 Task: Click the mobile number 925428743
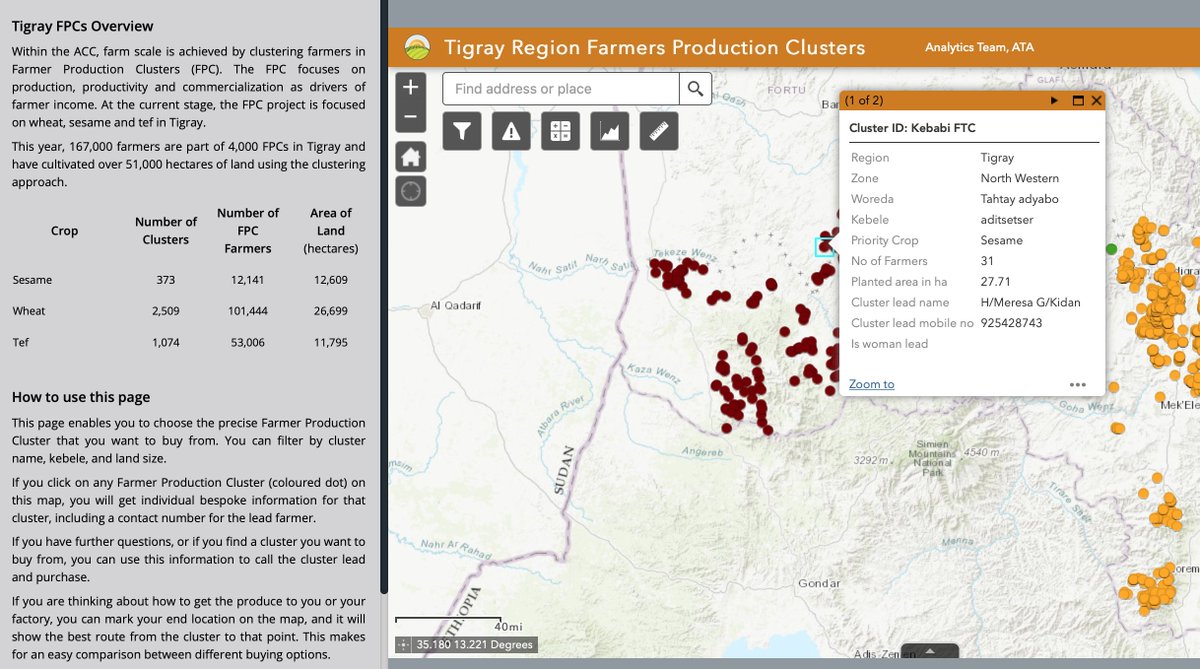pos(1011,323)
